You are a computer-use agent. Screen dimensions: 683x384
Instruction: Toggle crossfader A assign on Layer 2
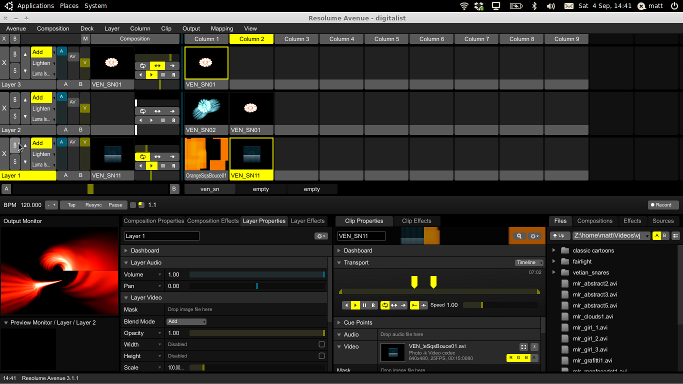[x=66, y=130]
